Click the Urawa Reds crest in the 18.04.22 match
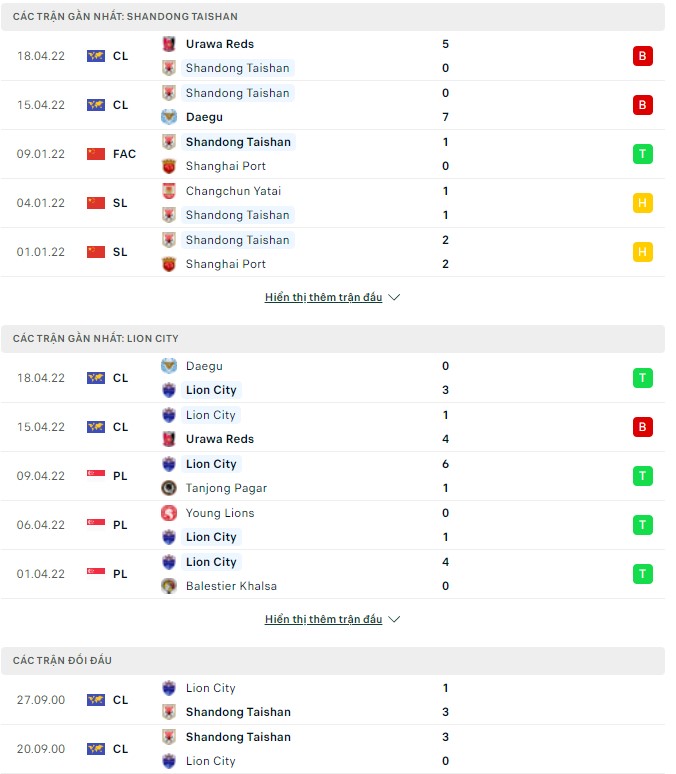 click(169, 44)
